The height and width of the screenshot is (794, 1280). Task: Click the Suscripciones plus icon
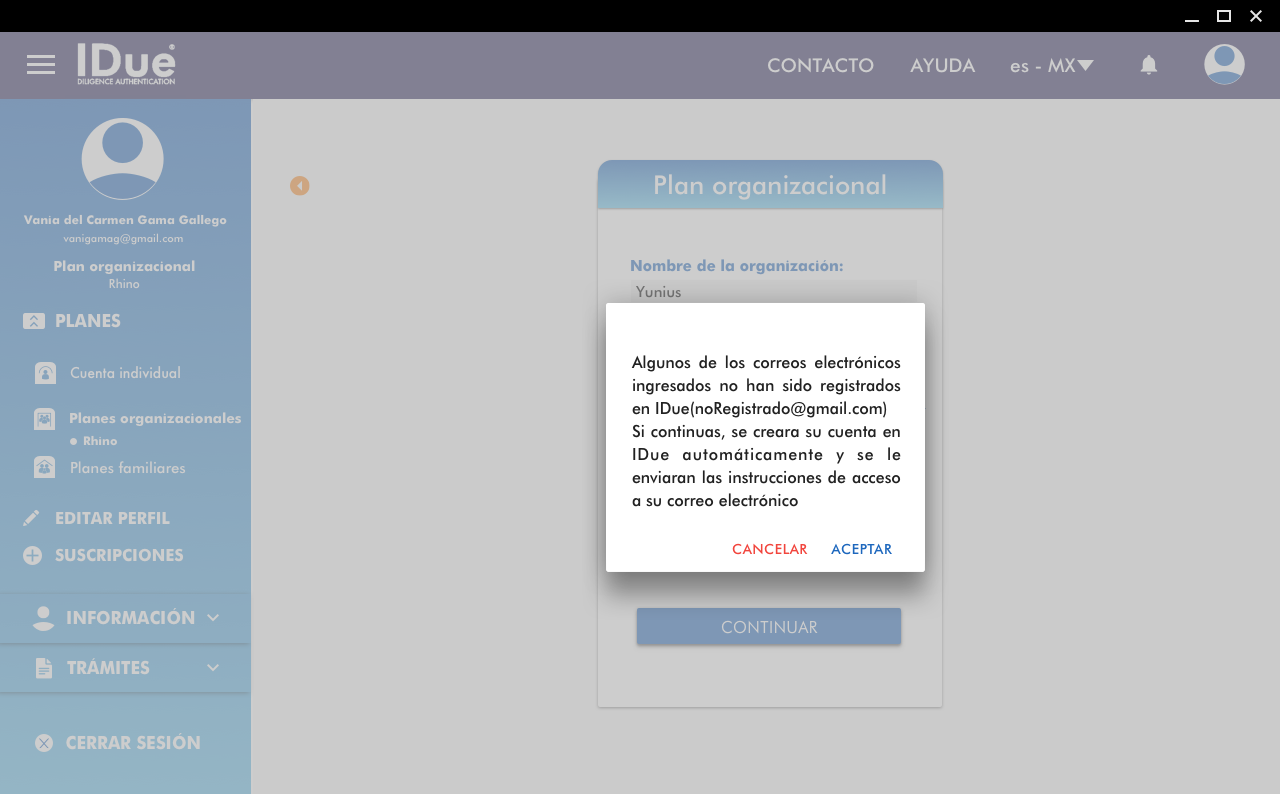[32, 555]
